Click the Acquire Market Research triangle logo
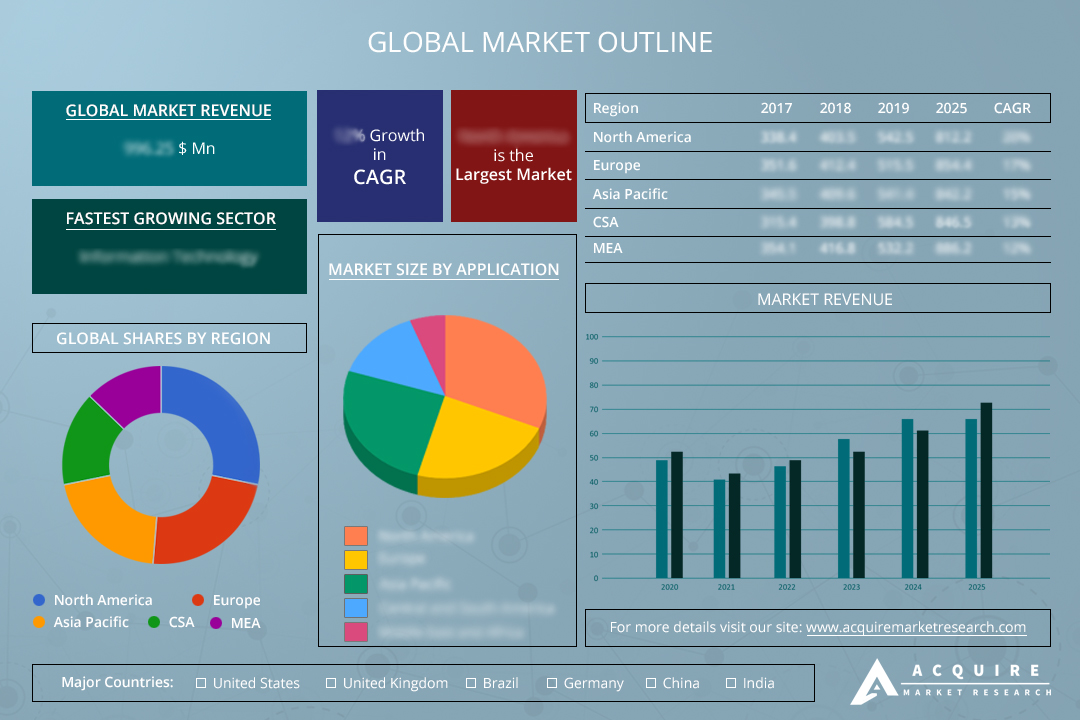The height and width of the screenshot is (720, 1080). (875, 683)
